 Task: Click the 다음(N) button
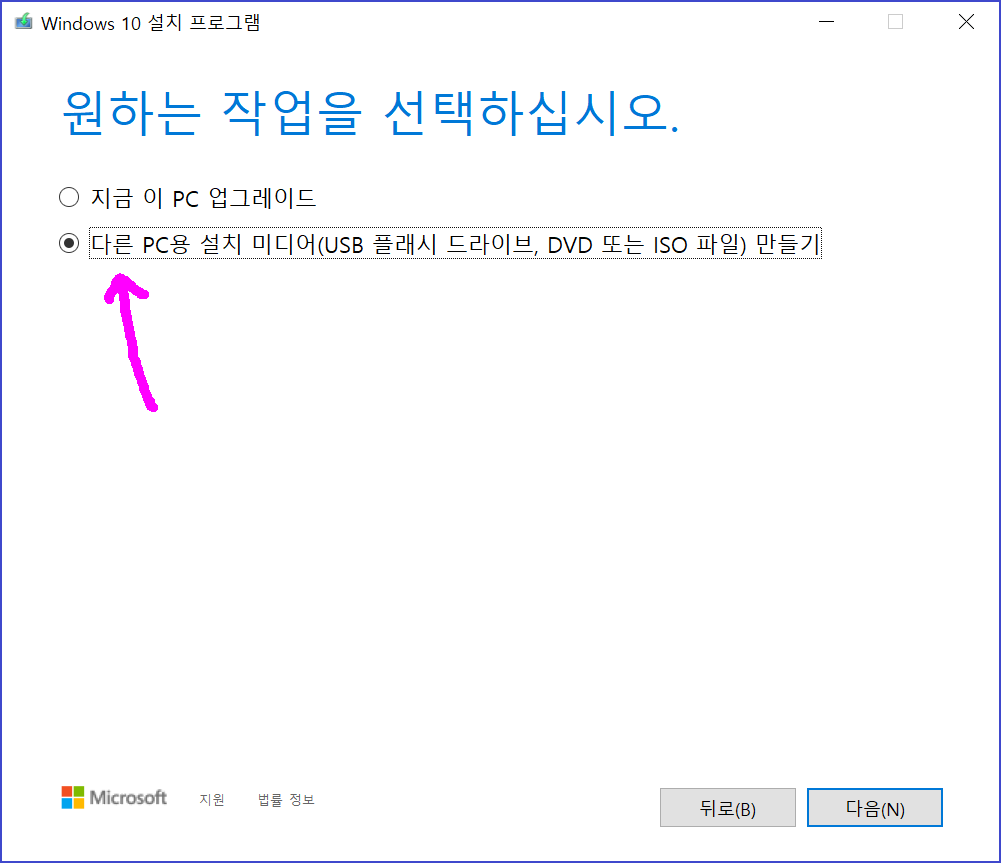(x=875, y=807)
